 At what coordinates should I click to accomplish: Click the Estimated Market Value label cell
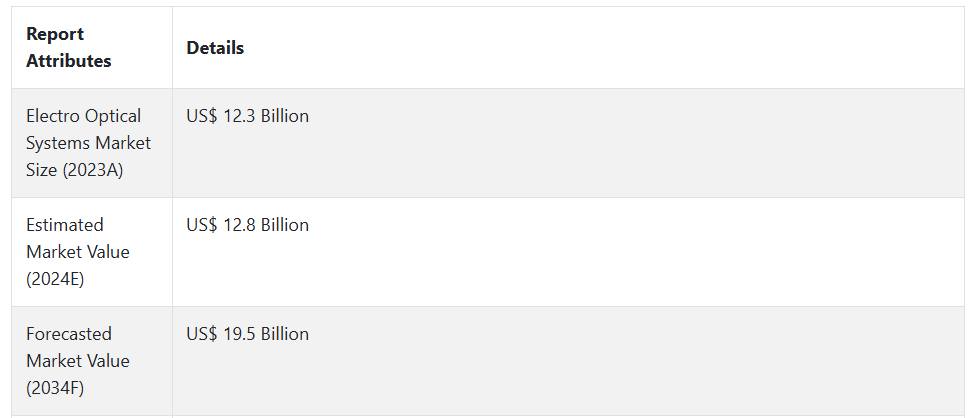pyautogui.click(x=92, y=252)
